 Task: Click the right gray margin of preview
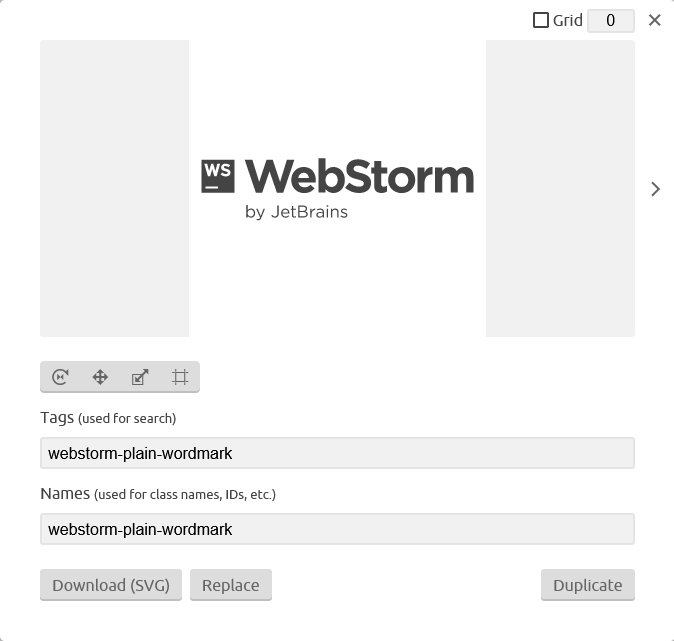click(560, 188)
